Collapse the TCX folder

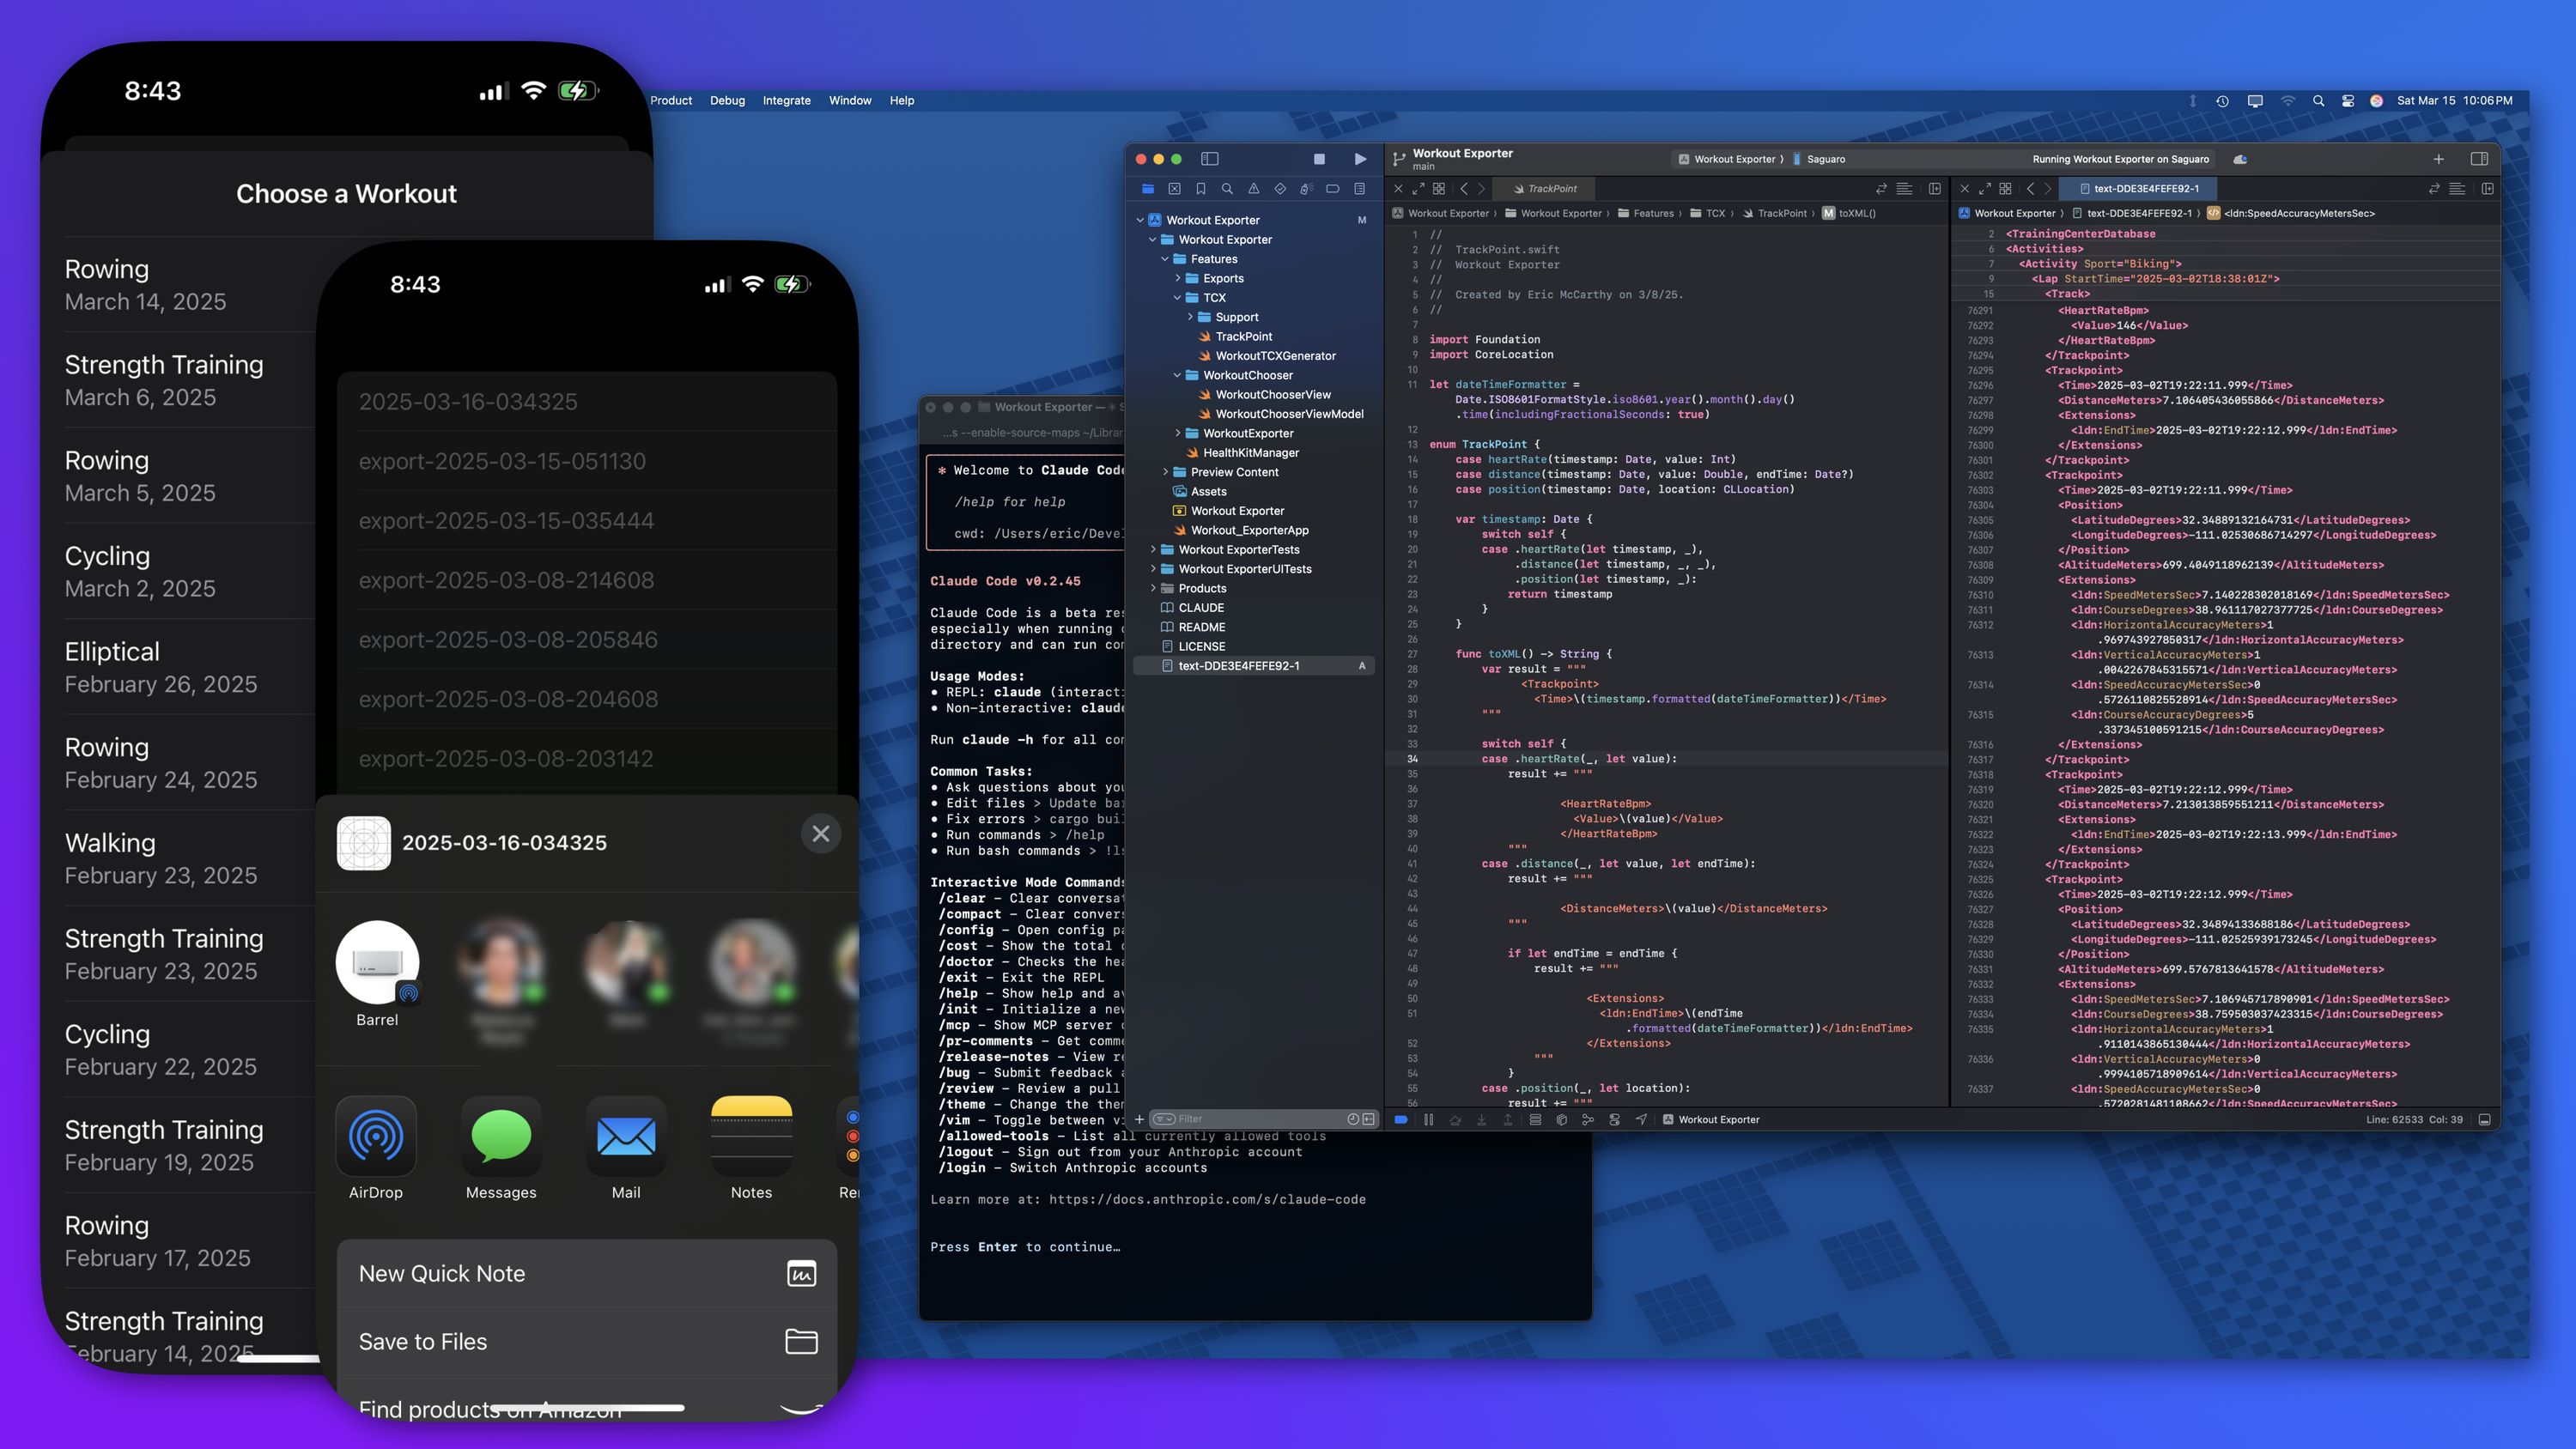[1177, 298]
